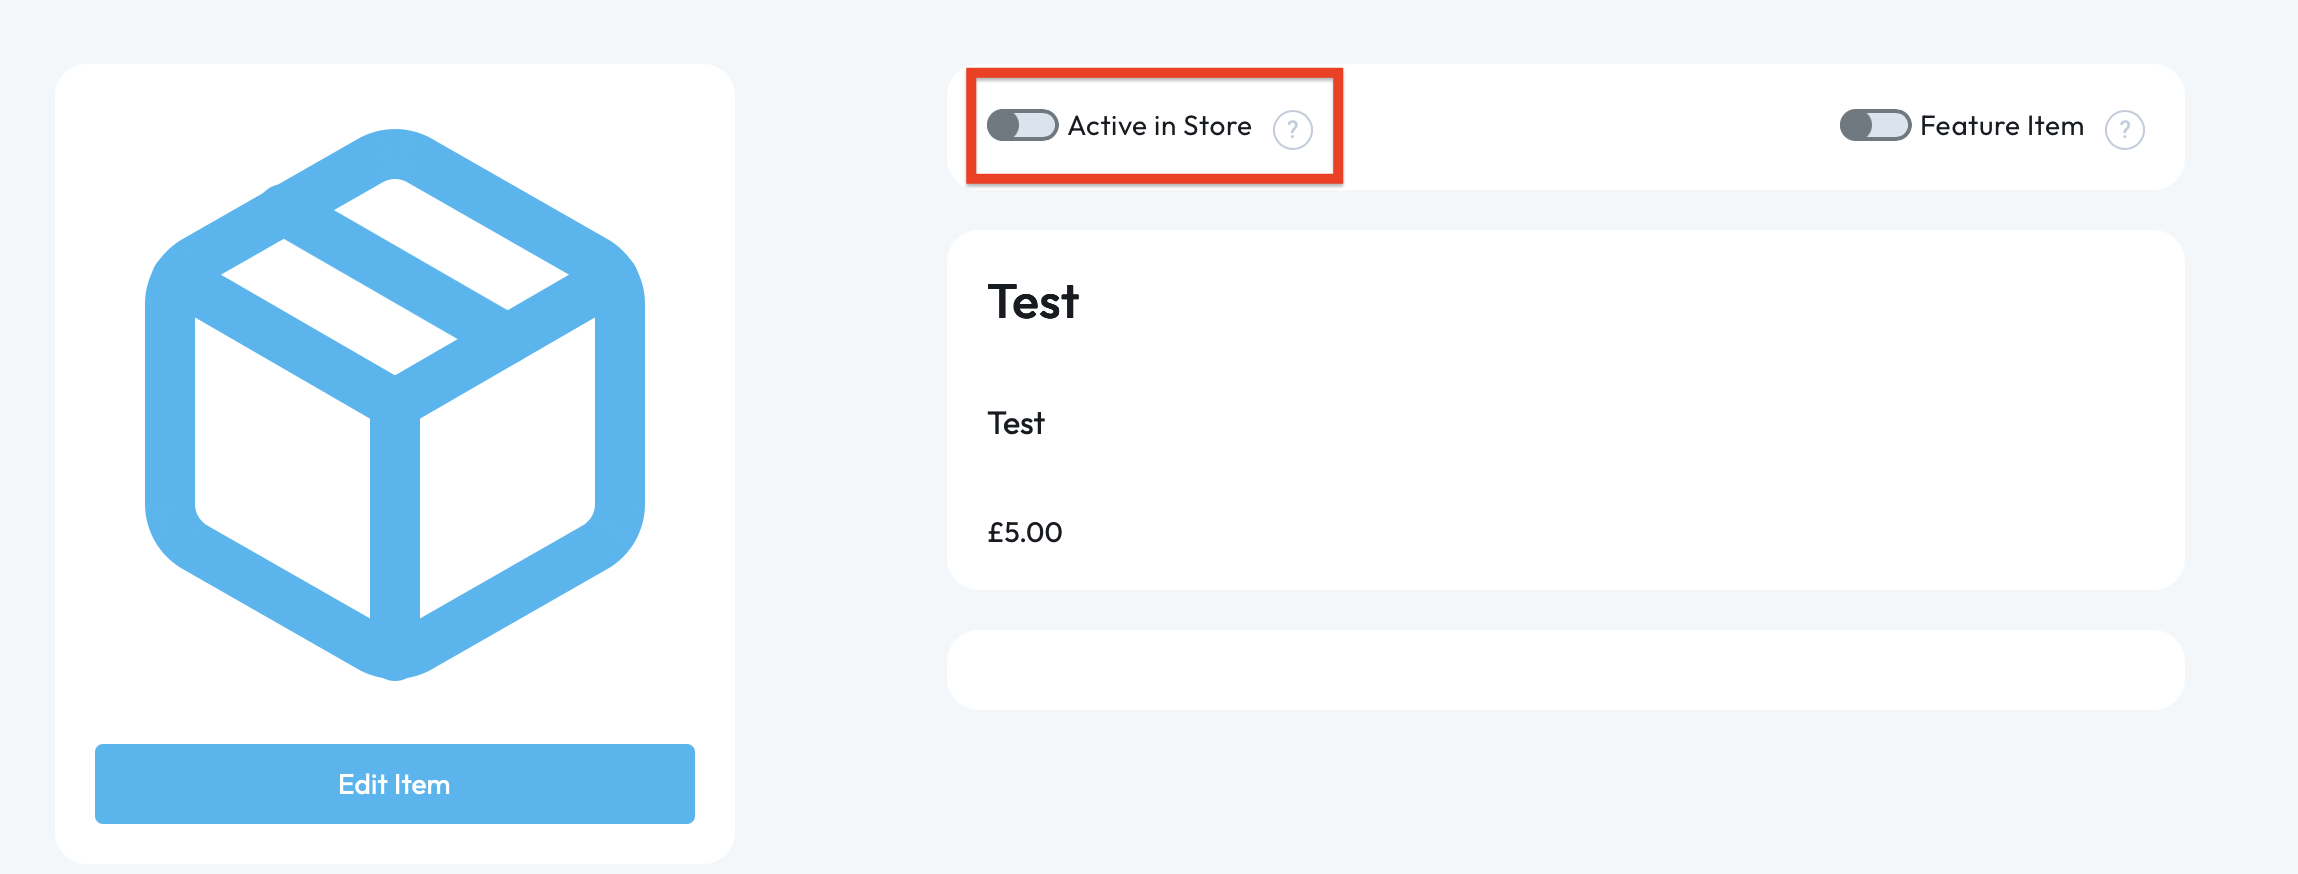Click the Feature Item label text
This screenshot has height=874, width=2298.
click(x=2001, y=126)
